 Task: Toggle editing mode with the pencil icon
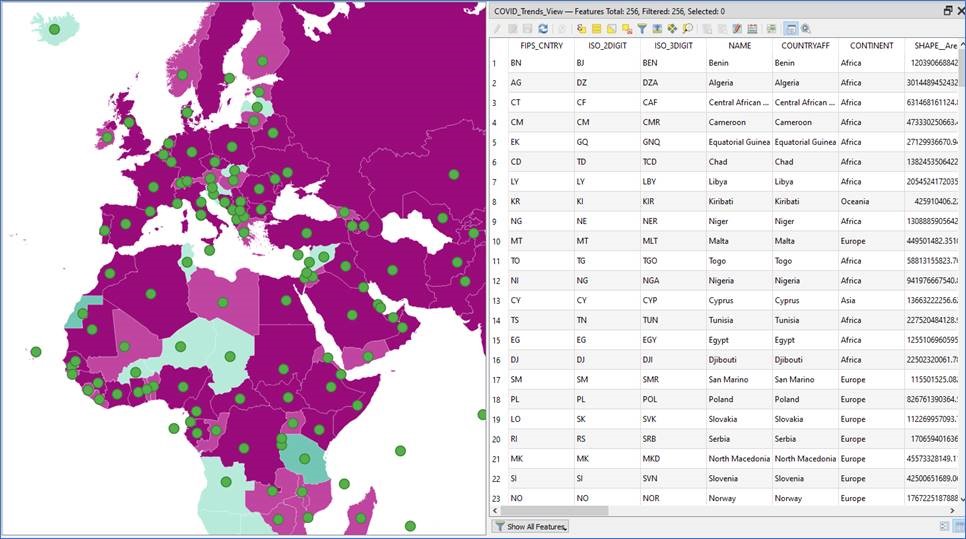497,28
